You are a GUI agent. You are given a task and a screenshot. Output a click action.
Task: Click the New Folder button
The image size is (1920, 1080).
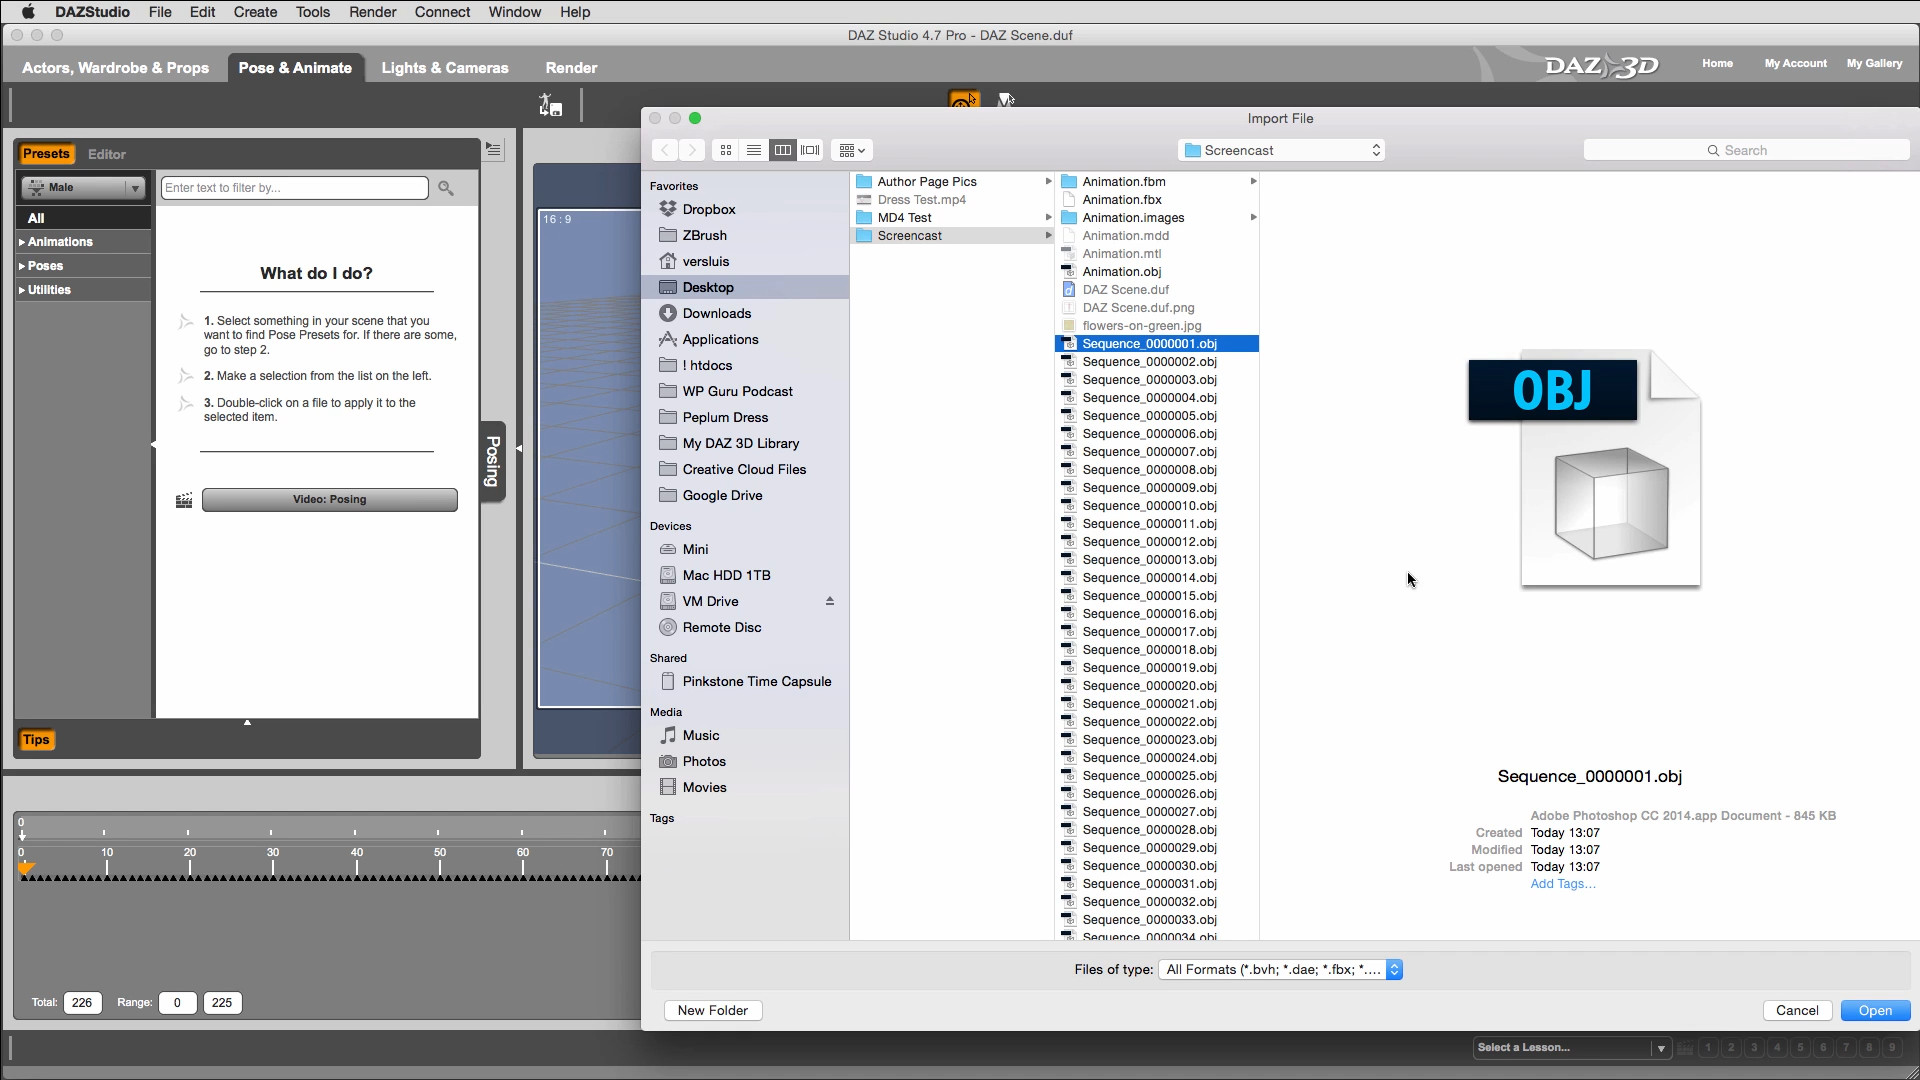point(712,1010)
